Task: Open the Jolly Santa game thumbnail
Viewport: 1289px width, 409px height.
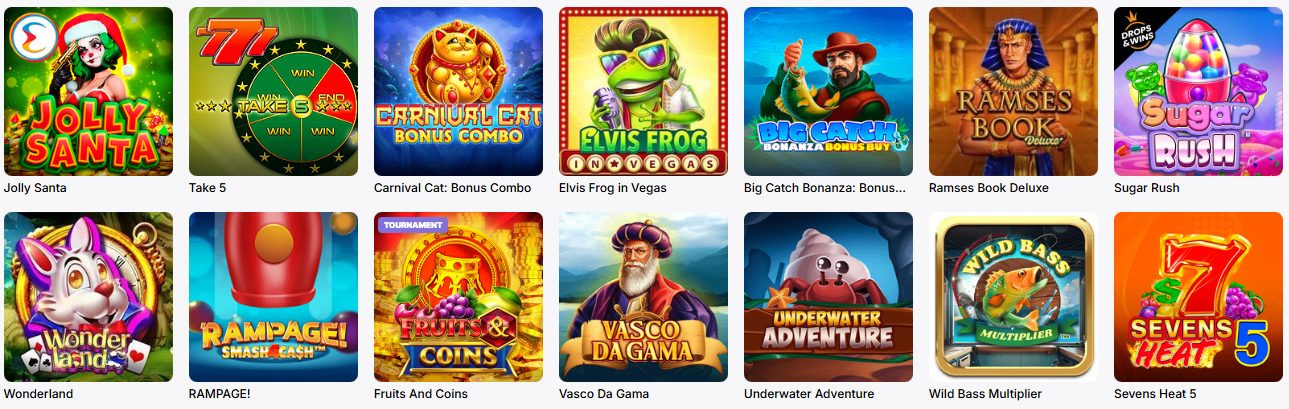Action: tap(88, 91)
